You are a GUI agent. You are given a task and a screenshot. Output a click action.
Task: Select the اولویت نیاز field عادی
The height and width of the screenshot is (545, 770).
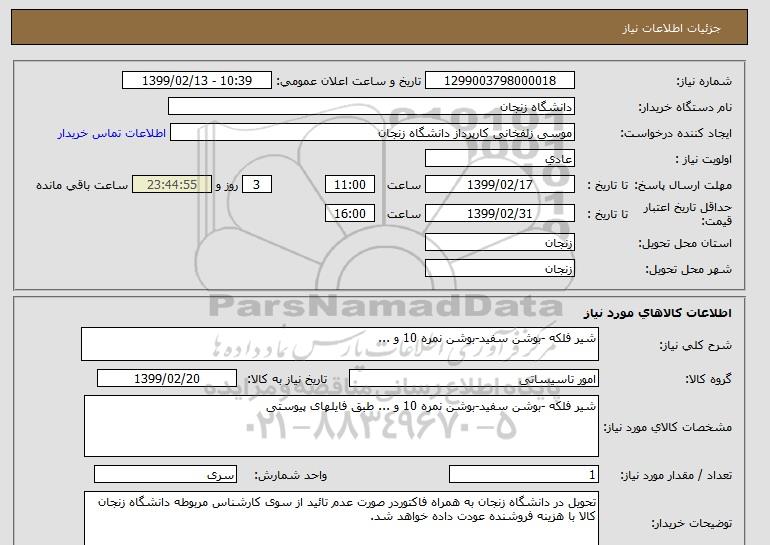click(x=499, y=159)
